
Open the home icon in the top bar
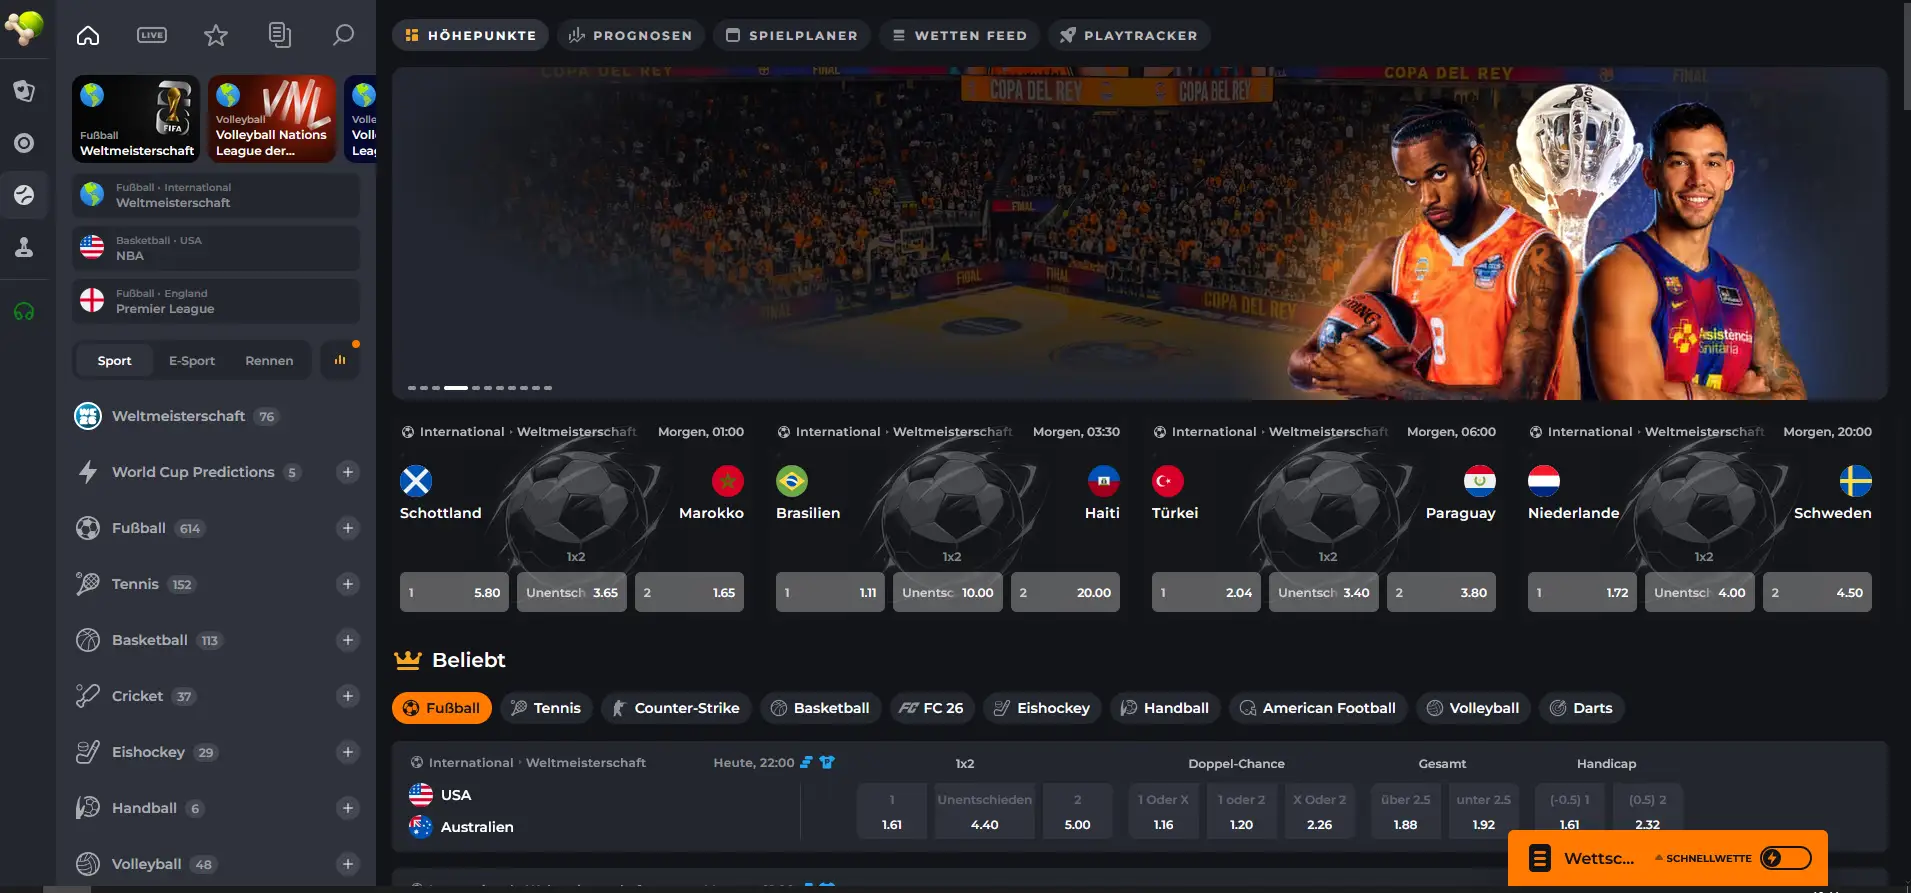coord(88,36)
